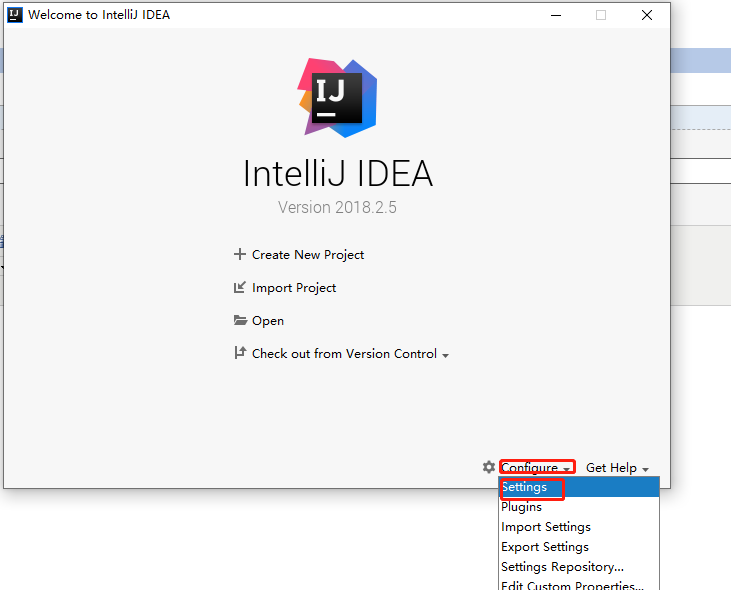731x590 pixels.
Task: Click the version control checkout icon
Action: pos(240,353)
